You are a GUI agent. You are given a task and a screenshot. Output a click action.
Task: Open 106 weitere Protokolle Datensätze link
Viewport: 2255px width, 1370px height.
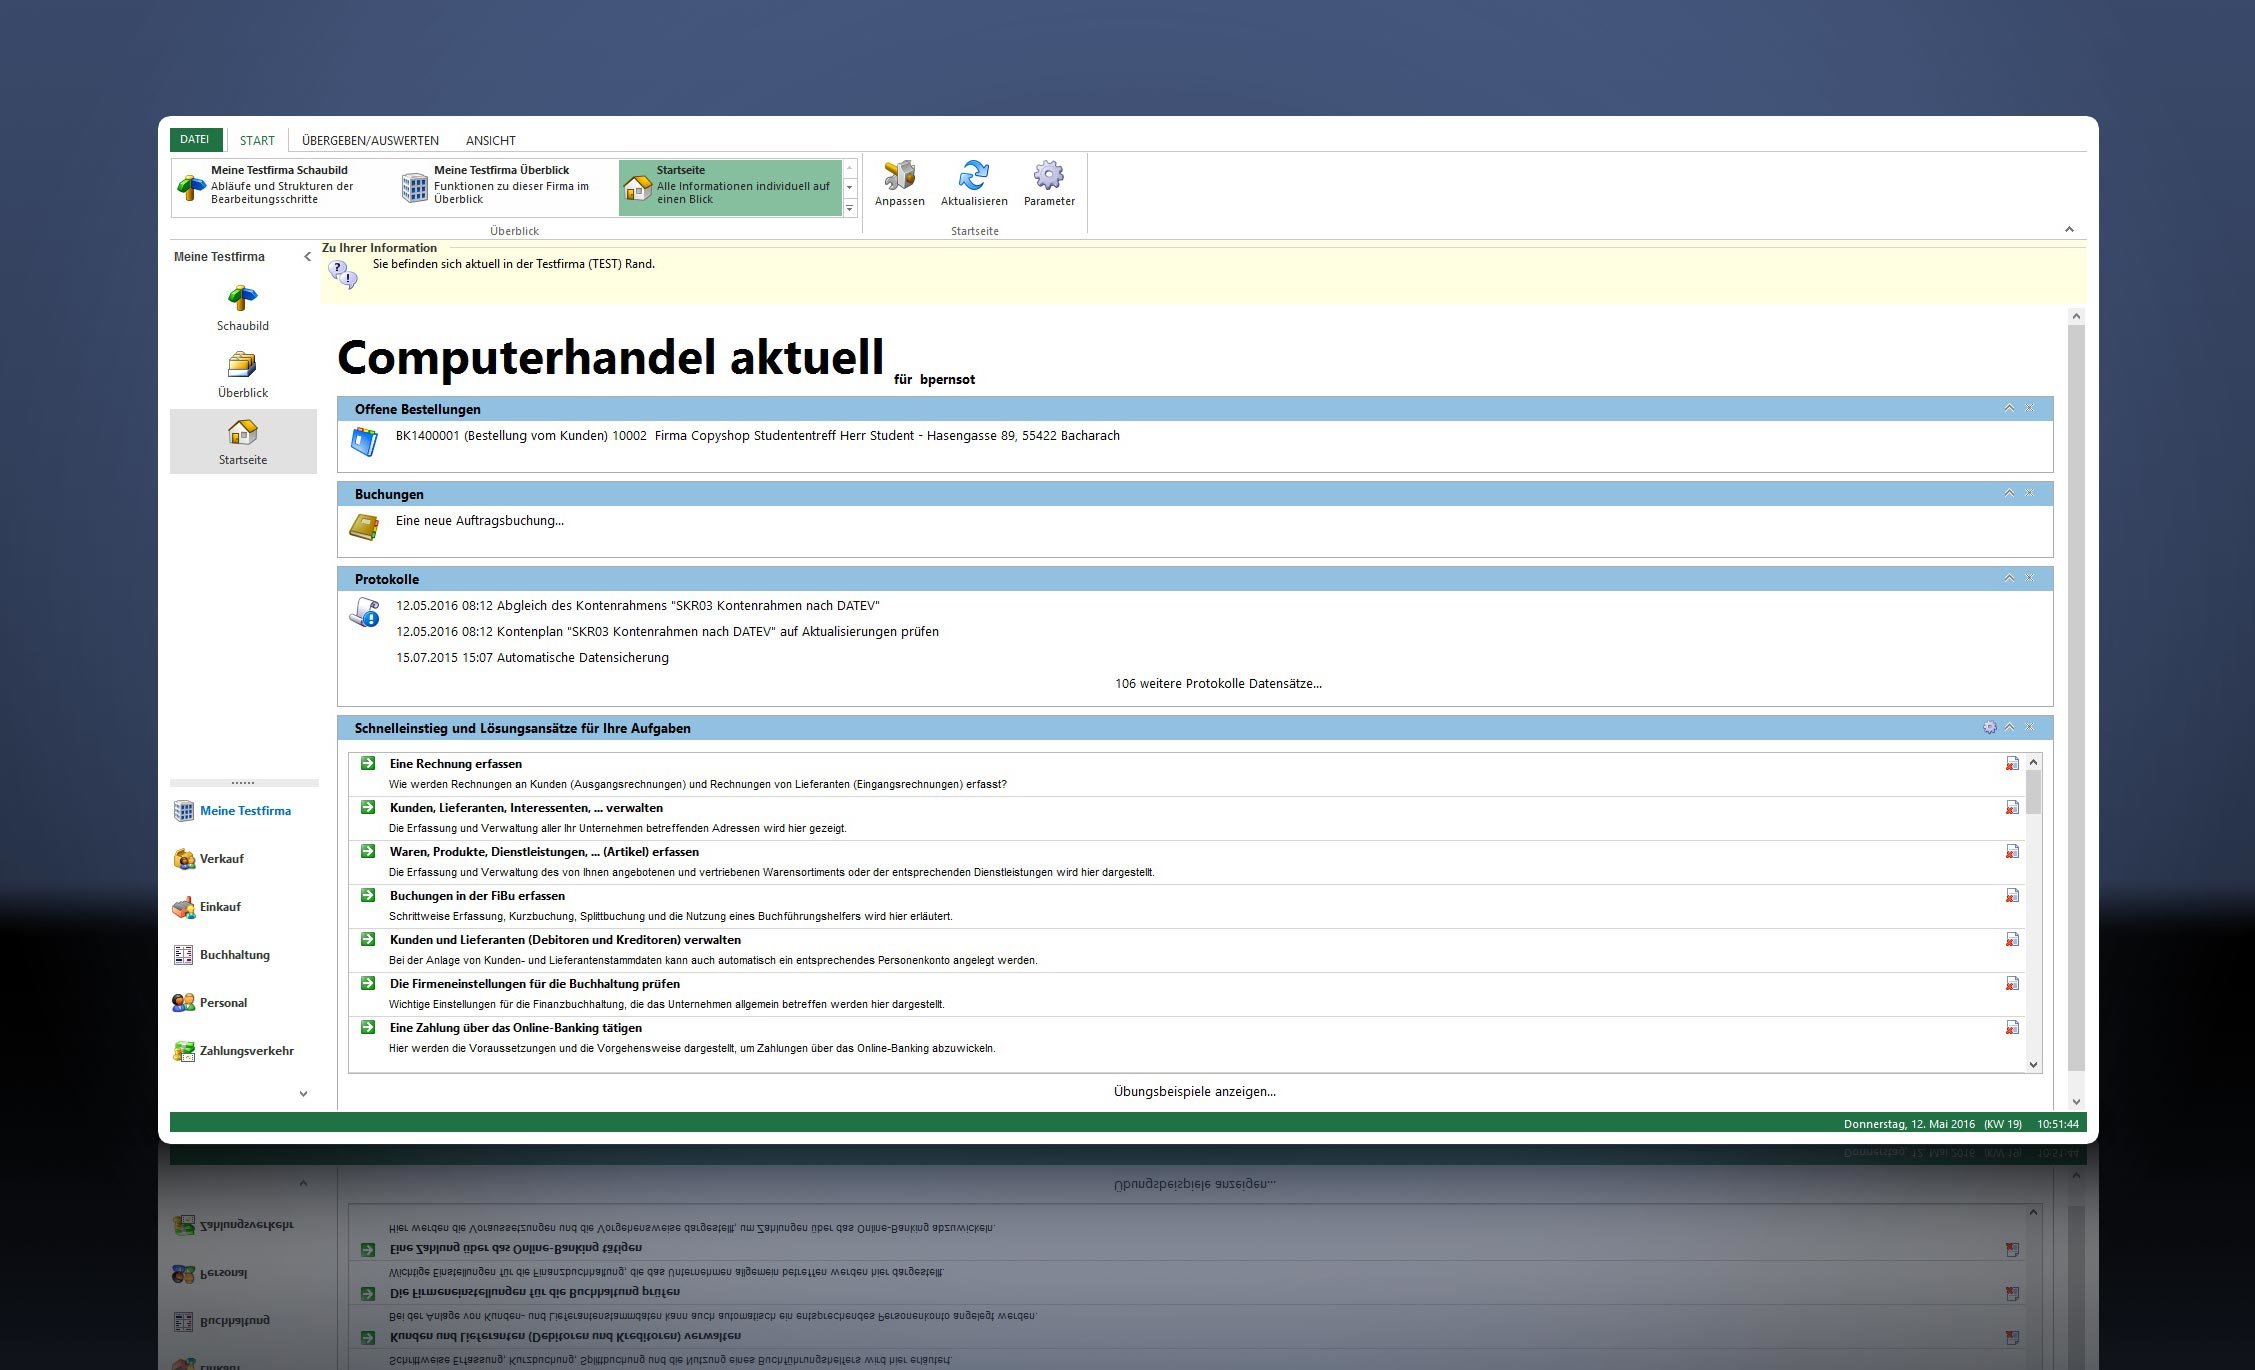tap(1217, 684)
